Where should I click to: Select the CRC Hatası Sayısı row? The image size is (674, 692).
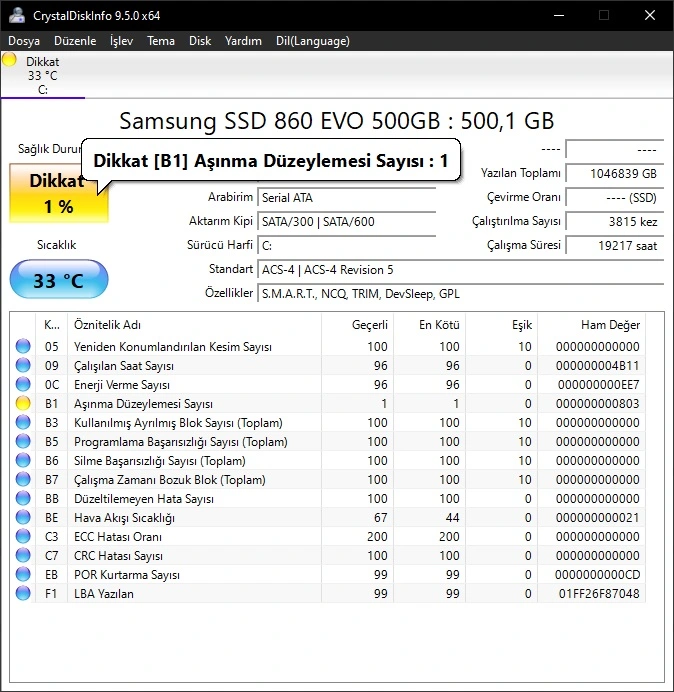tap(329, 555)
